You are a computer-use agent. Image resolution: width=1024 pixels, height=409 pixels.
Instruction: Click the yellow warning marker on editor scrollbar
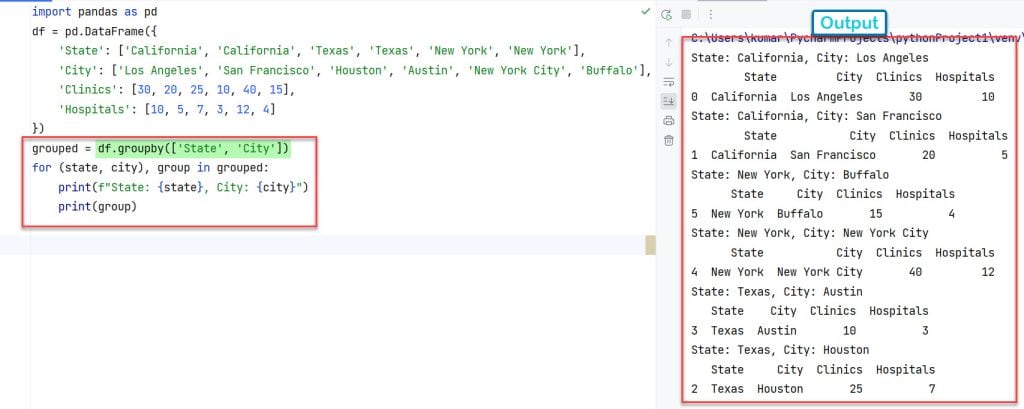coord(650,245)
